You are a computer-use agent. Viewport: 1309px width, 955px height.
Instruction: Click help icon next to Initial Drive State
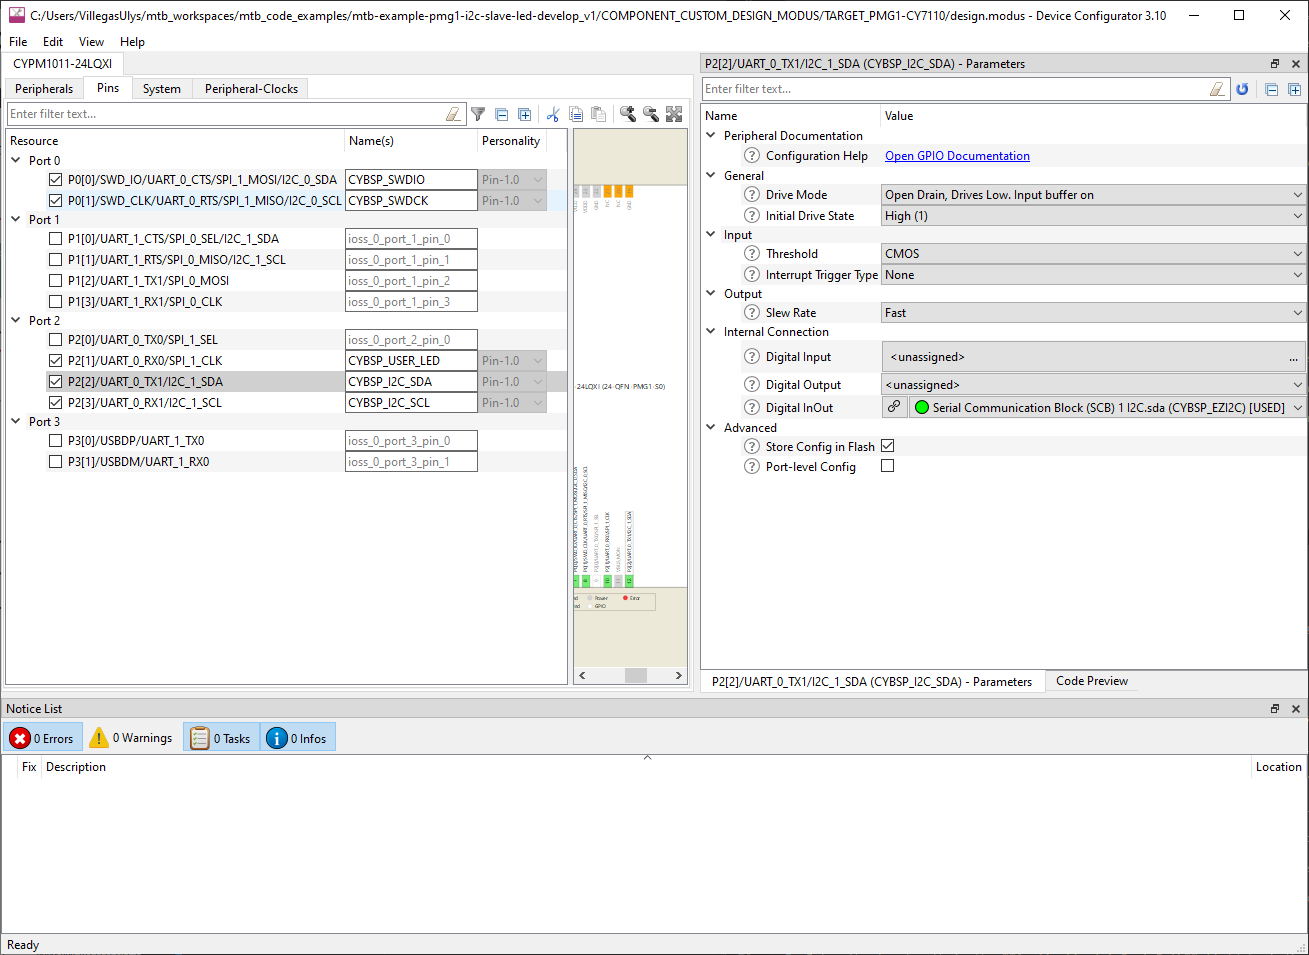[752, 216]
